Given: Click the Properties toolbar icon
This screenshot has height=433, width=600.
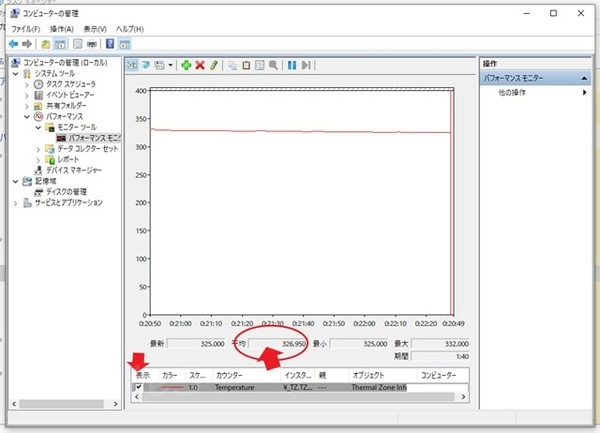Looking at the screenshot, I should tap(78, 44).
